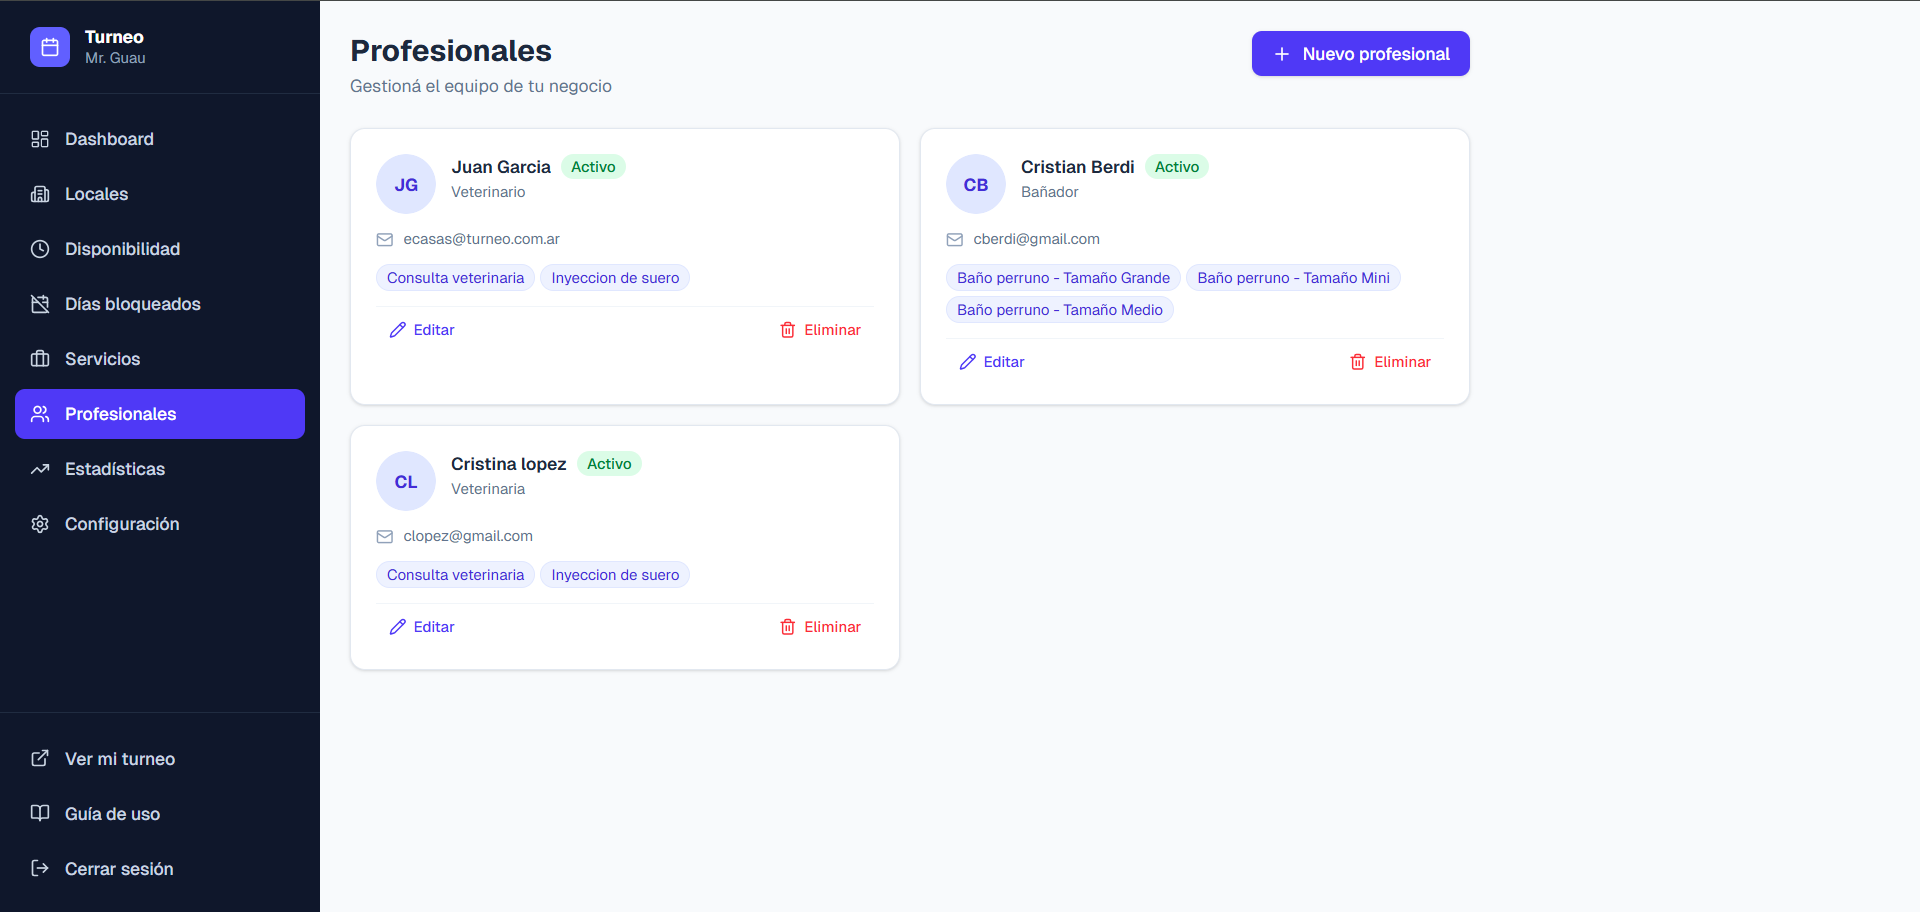Click the Días bloqueados calendar-off icon
The width and height of the screenshot is (1920, 912).
tap(40, 304)
